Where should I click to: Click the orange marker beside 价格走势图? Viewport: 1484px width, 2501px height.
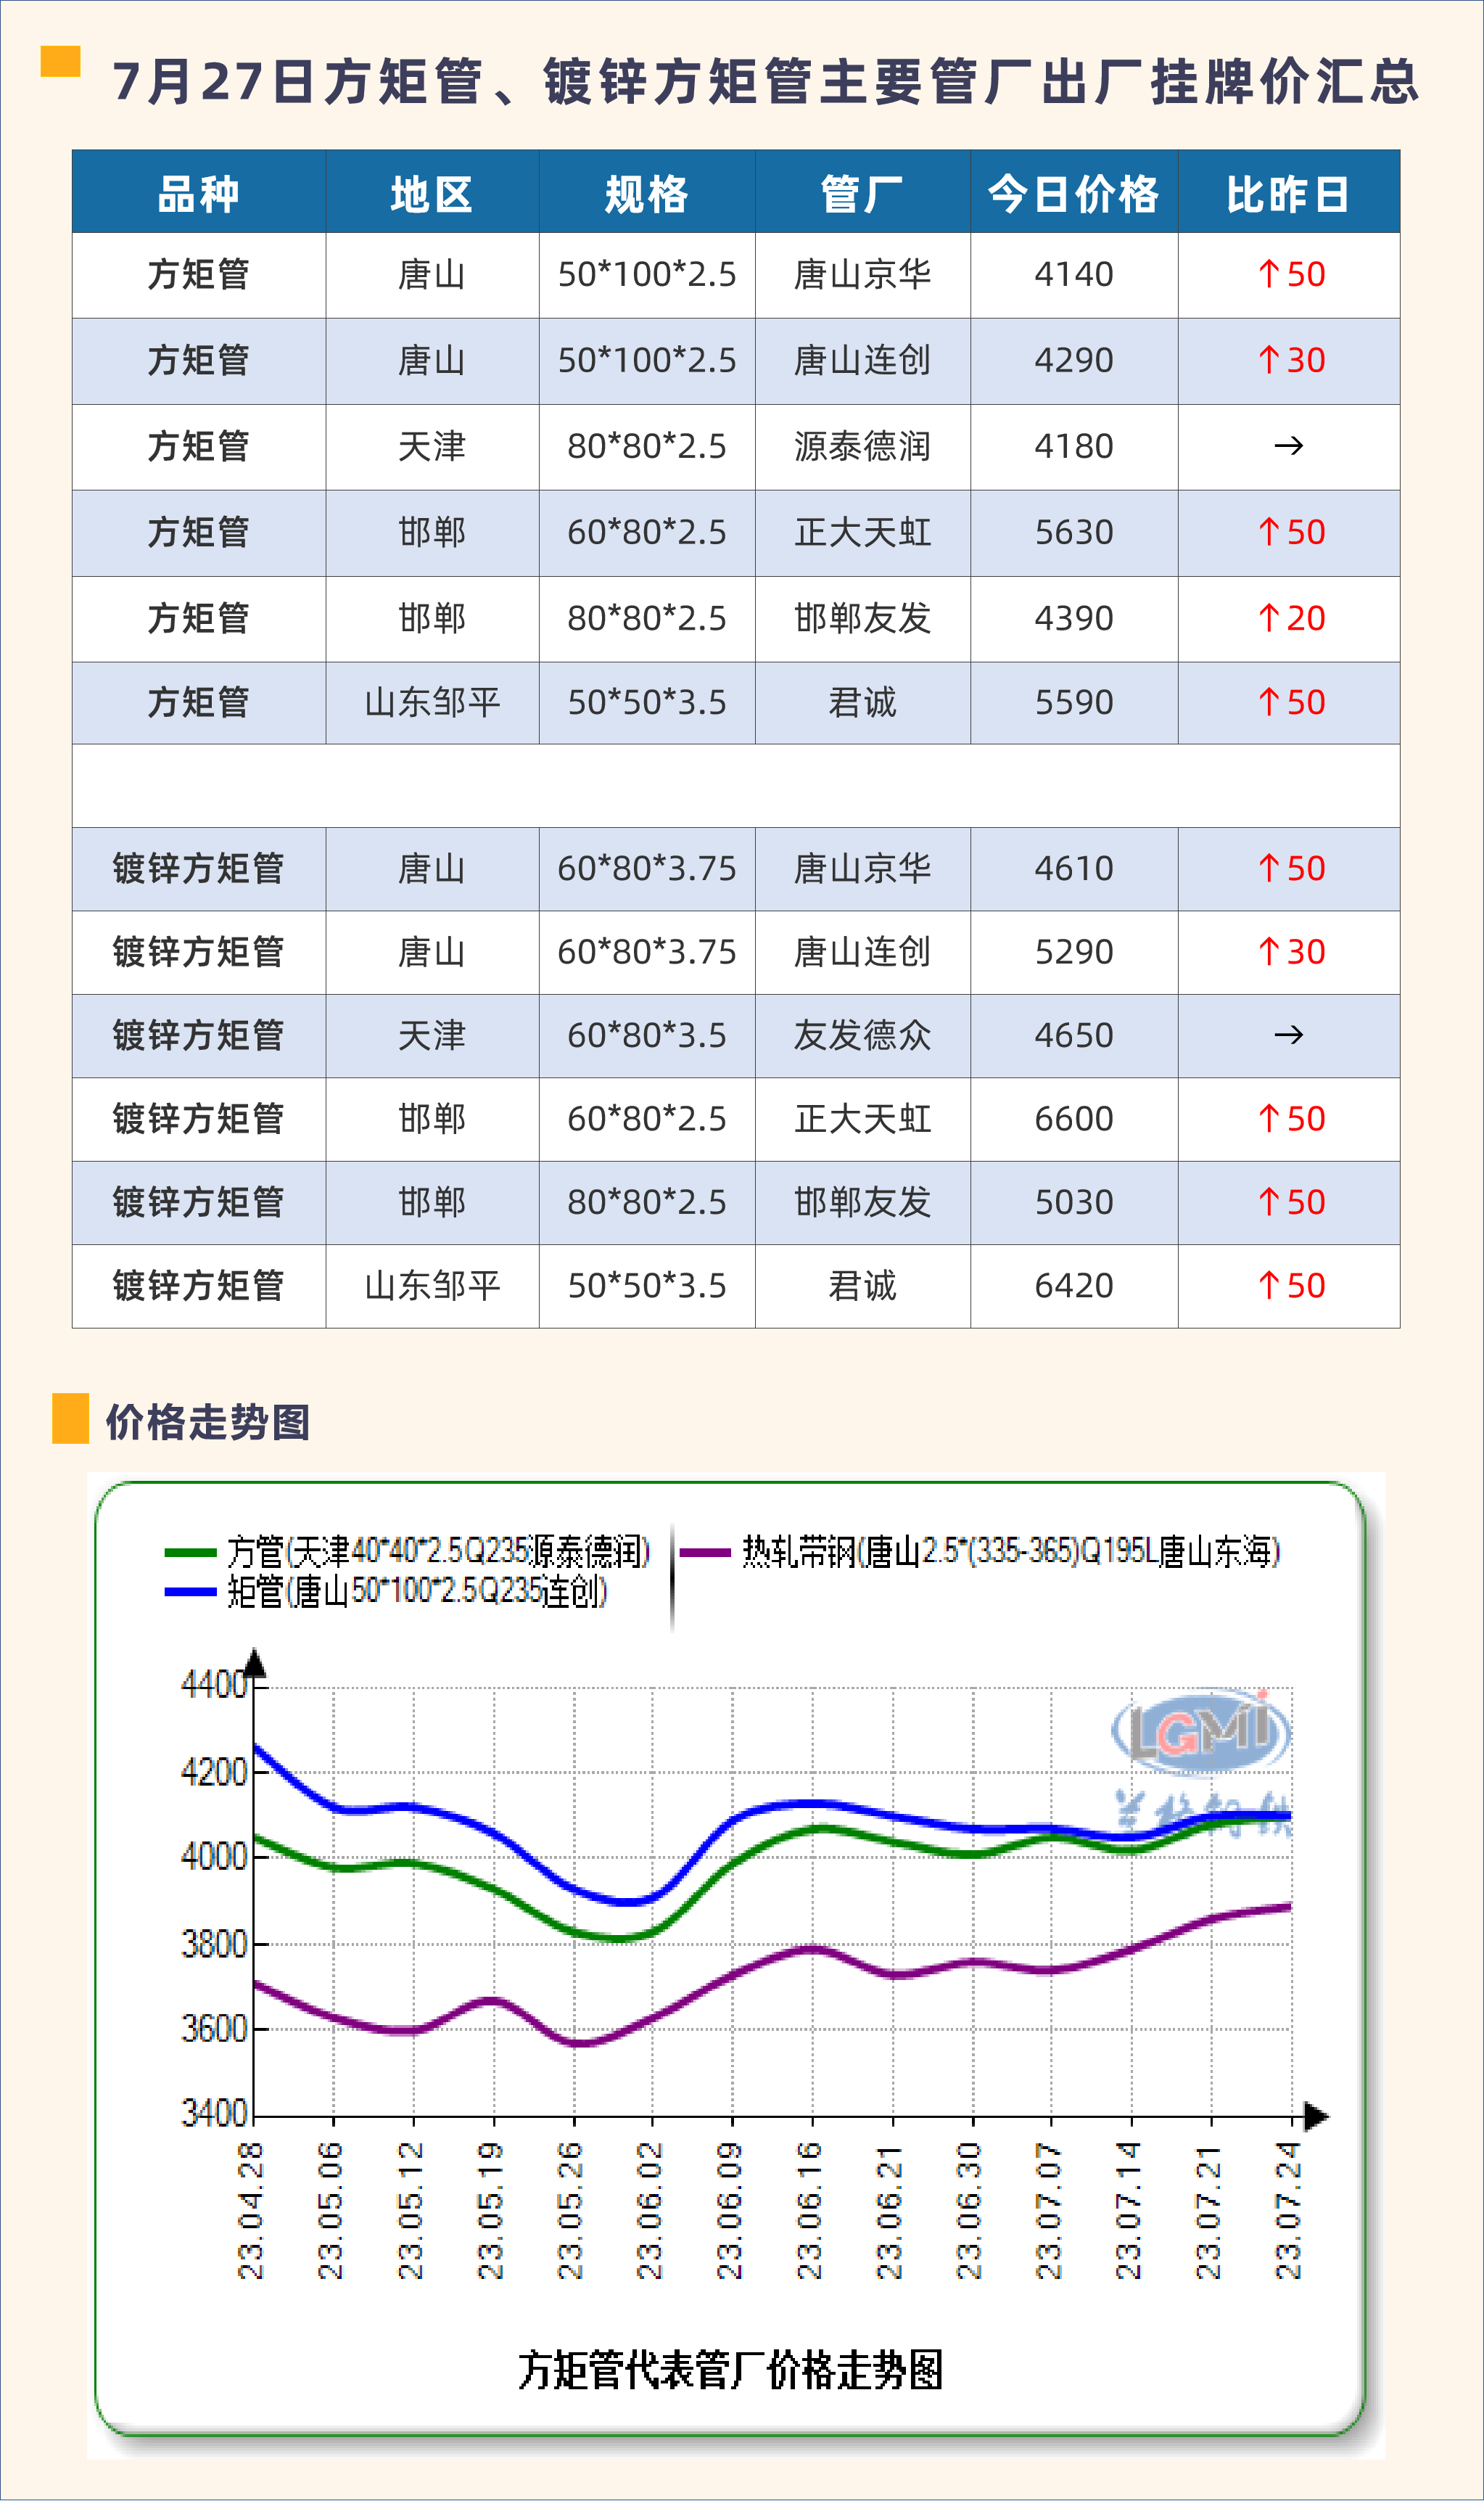[x=70, y=1418]
